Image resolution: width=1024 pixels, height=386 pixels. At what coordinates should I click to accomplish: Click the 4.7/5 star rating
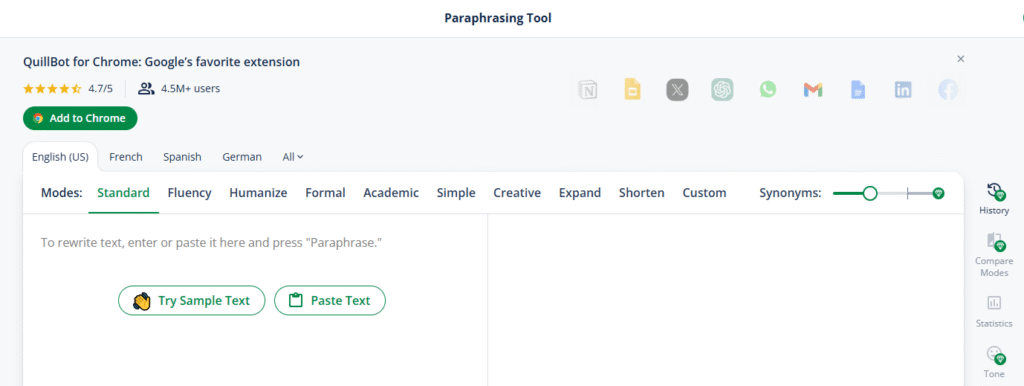tap(68, 88)
